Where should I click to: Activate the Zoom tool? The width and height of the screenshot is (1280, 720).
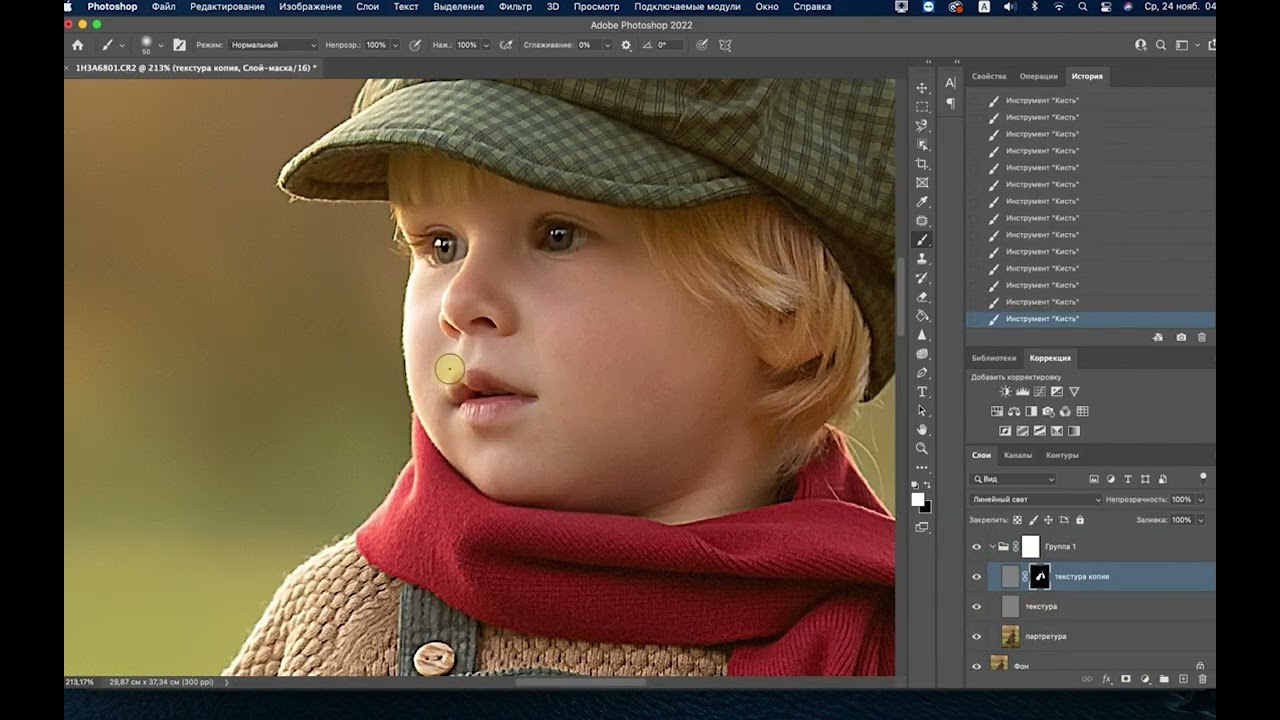tap(922, 449)
